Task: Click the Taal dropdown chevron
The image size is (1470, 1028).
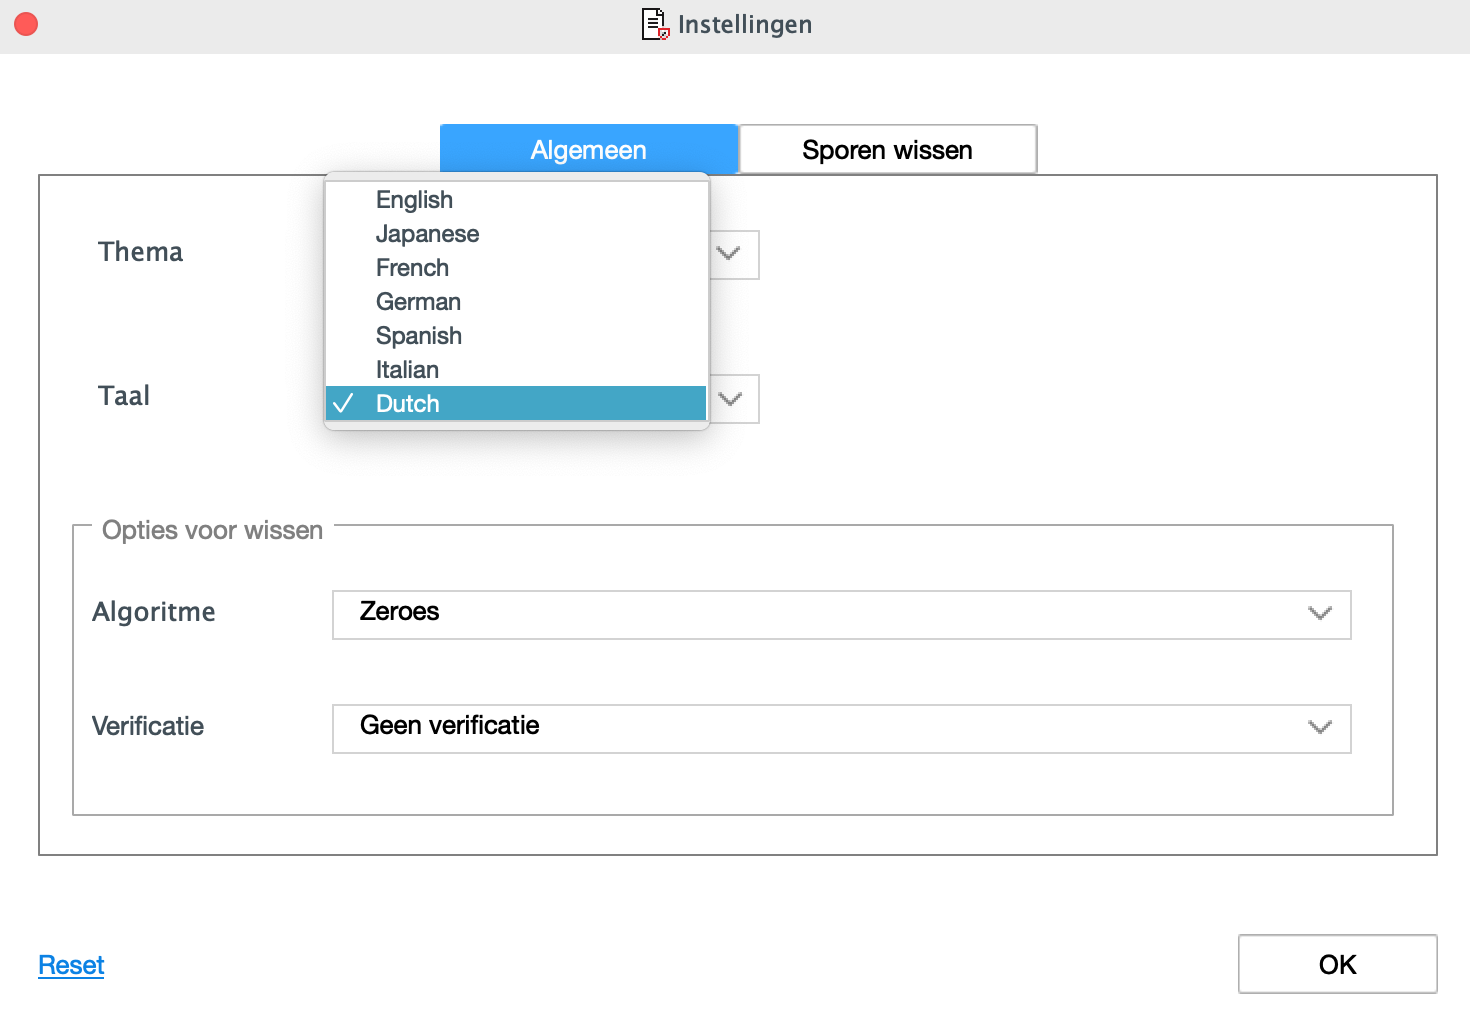Action: 731,399
